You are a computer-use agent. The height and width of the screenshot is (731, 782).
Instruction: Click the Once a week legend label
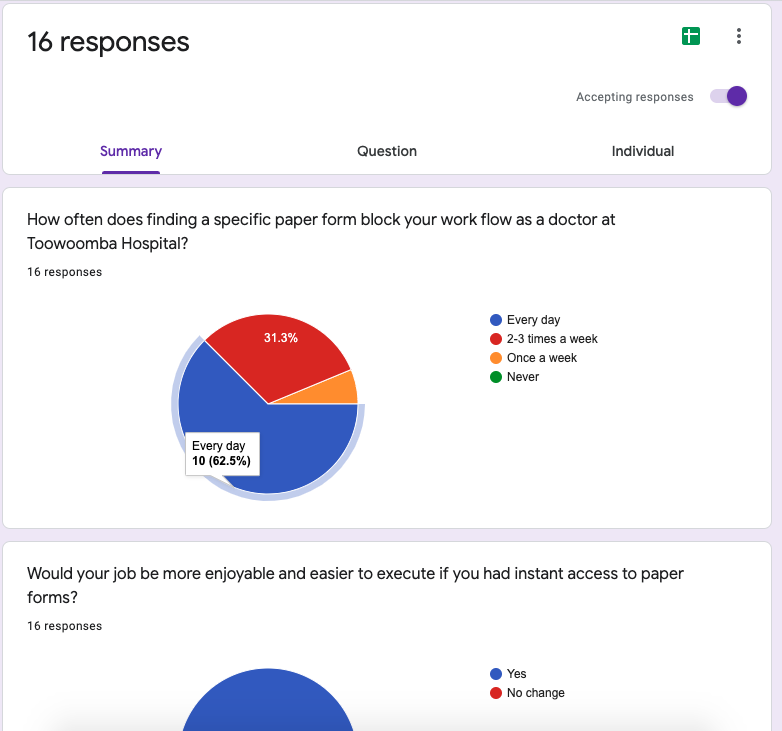point(542,358)
